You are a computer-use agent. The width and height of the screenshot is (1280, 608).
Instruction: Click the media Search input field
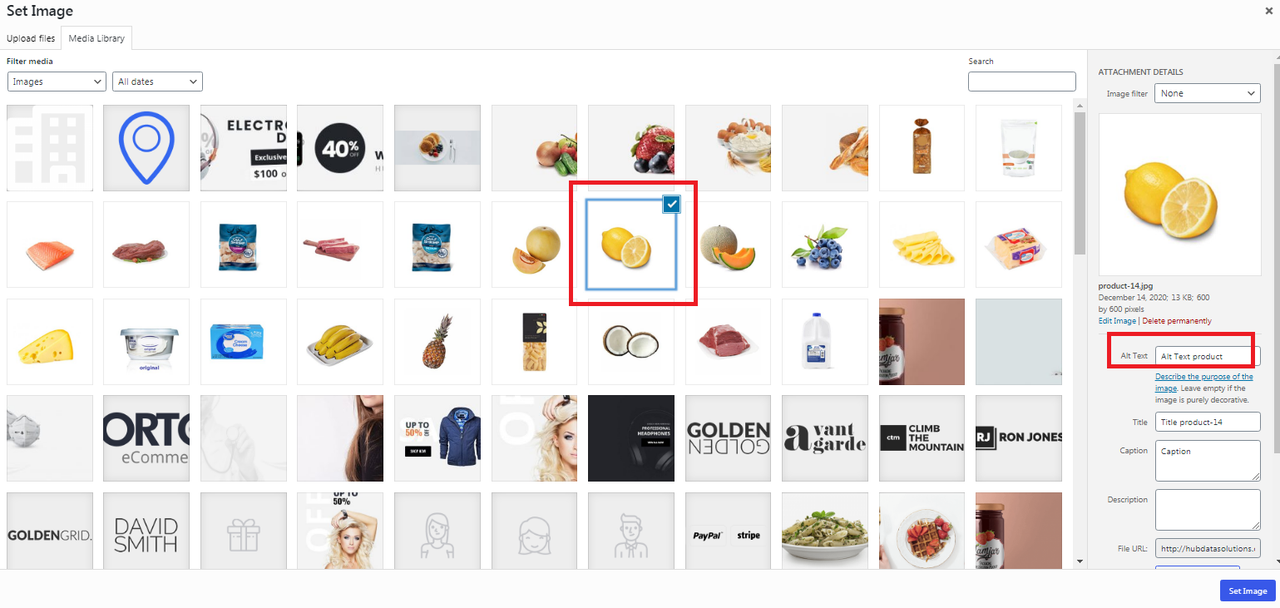tap(1022, 82)
